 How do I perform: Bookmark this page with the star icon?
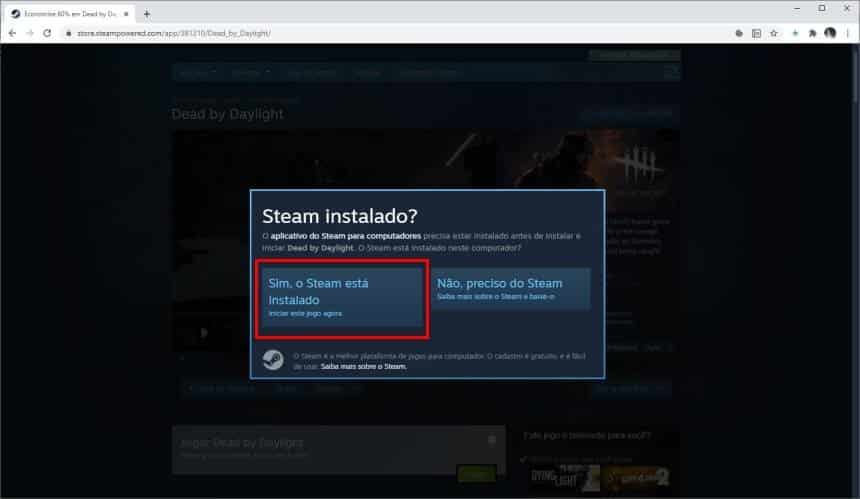[774, 33]
